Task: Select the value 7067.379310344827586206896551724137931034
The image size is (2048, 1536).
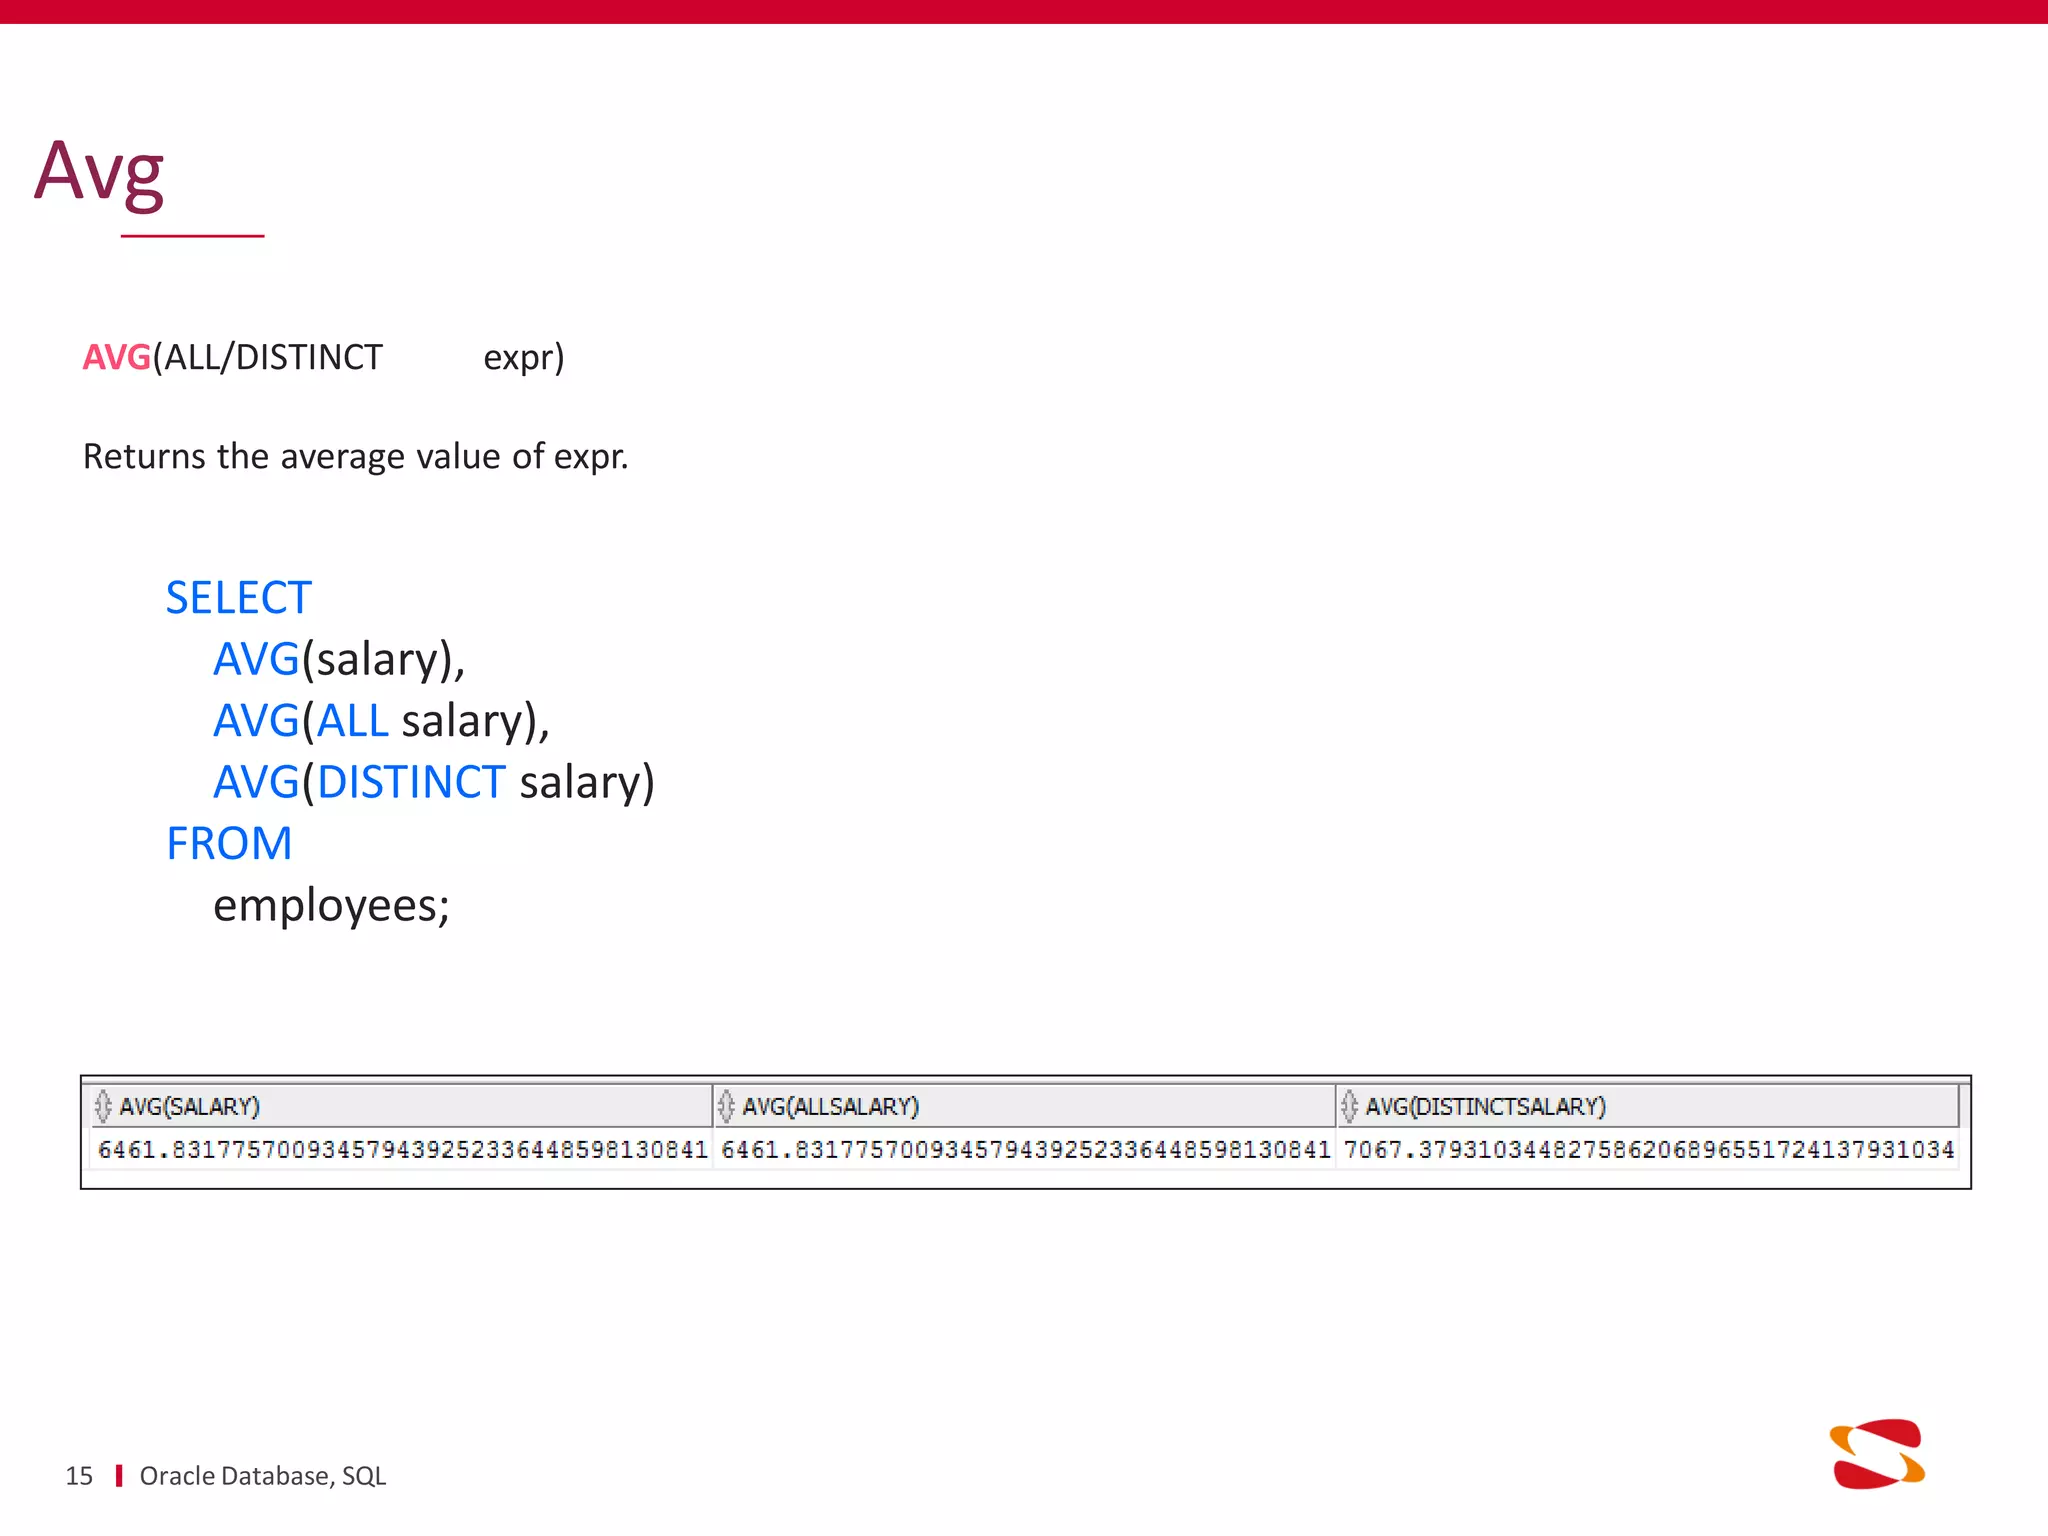Action: pos(1649,1150)
